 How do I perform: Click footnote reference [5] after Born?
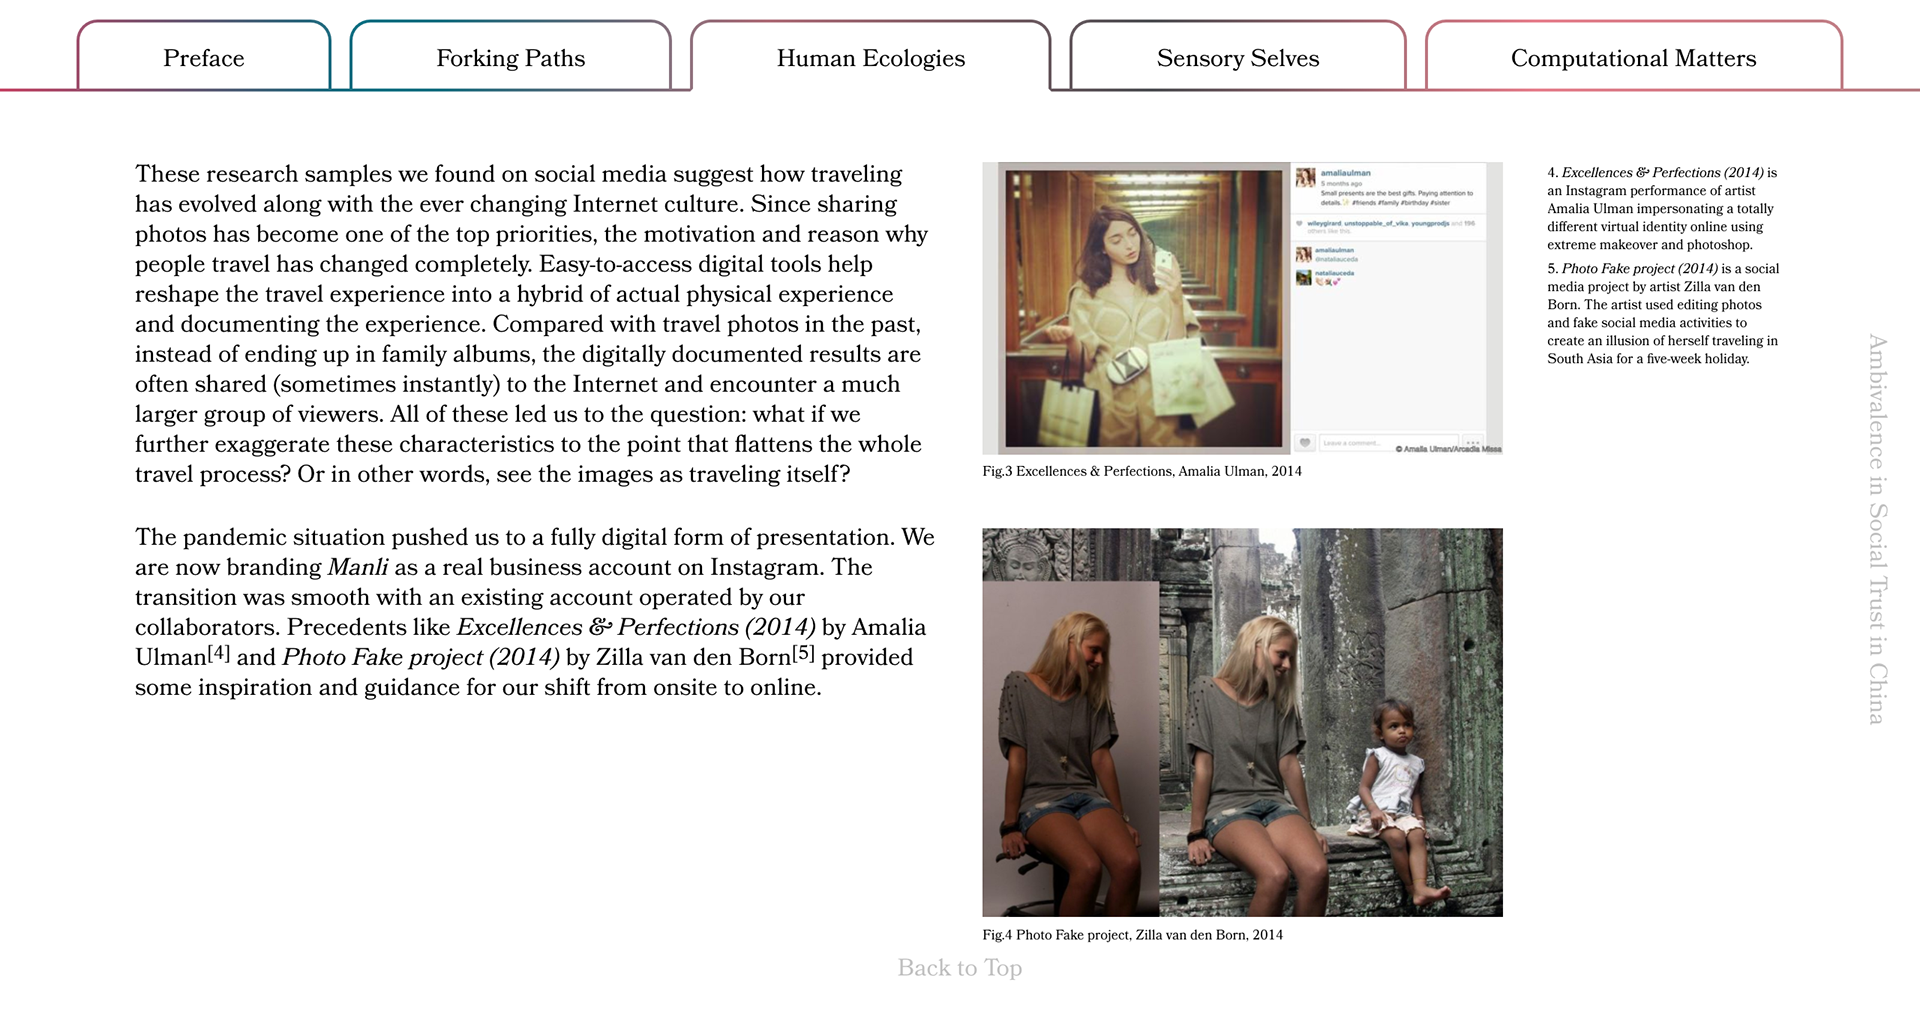(x=803, y=653)
